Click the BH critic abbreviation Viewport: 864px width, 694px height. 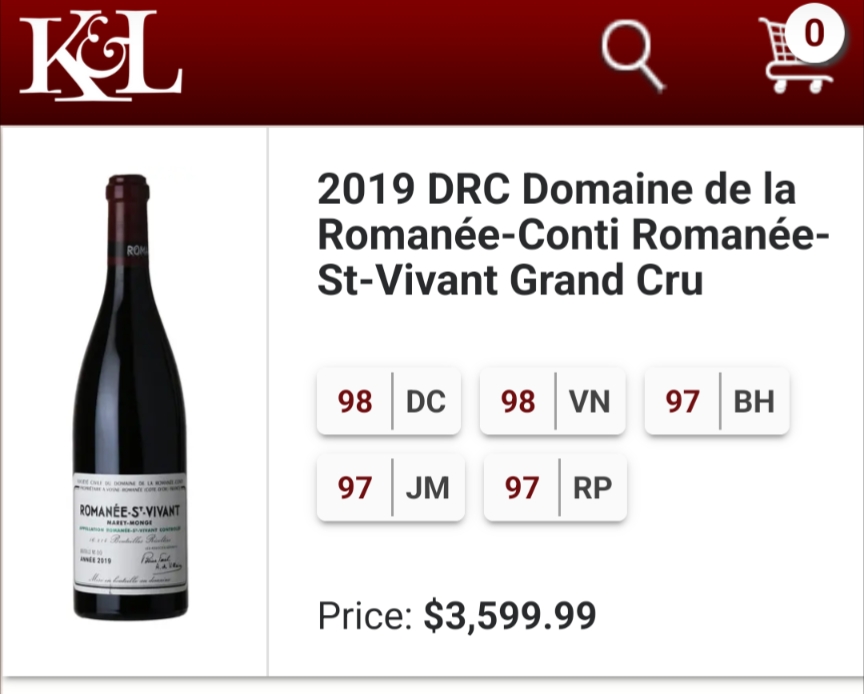754,402
